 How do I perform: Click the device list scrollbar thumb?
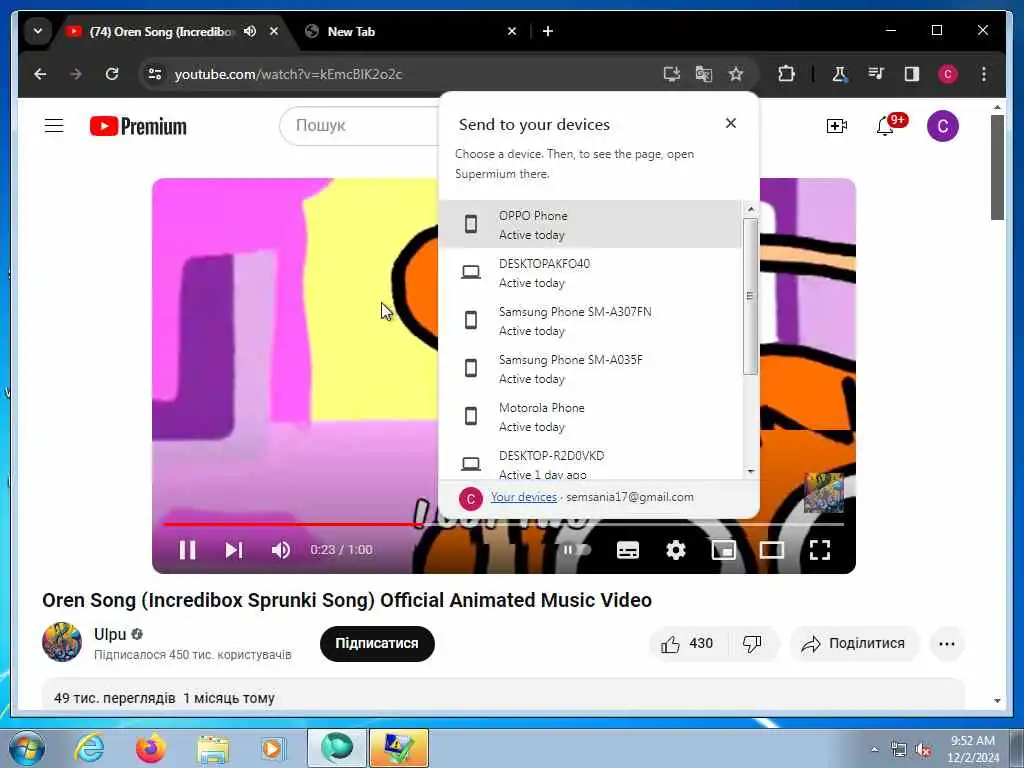coord(750,296)
